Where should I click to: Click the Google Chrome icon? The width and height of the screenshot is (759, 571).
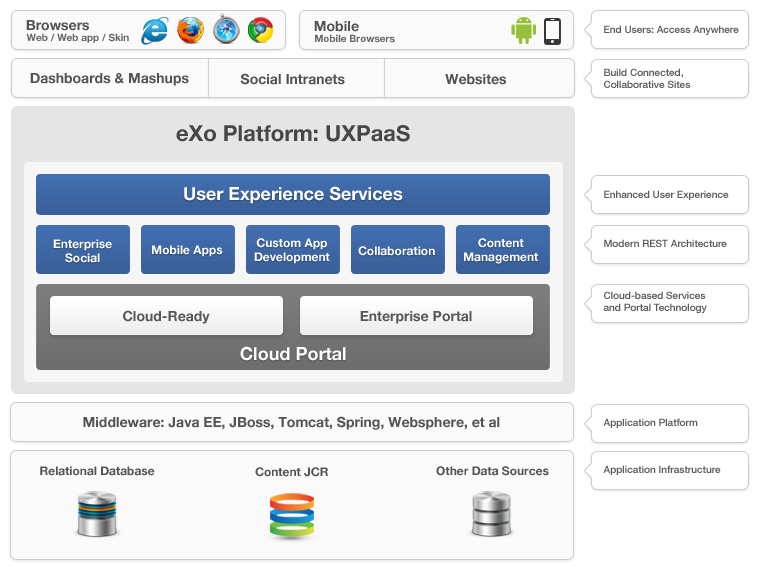260,30
